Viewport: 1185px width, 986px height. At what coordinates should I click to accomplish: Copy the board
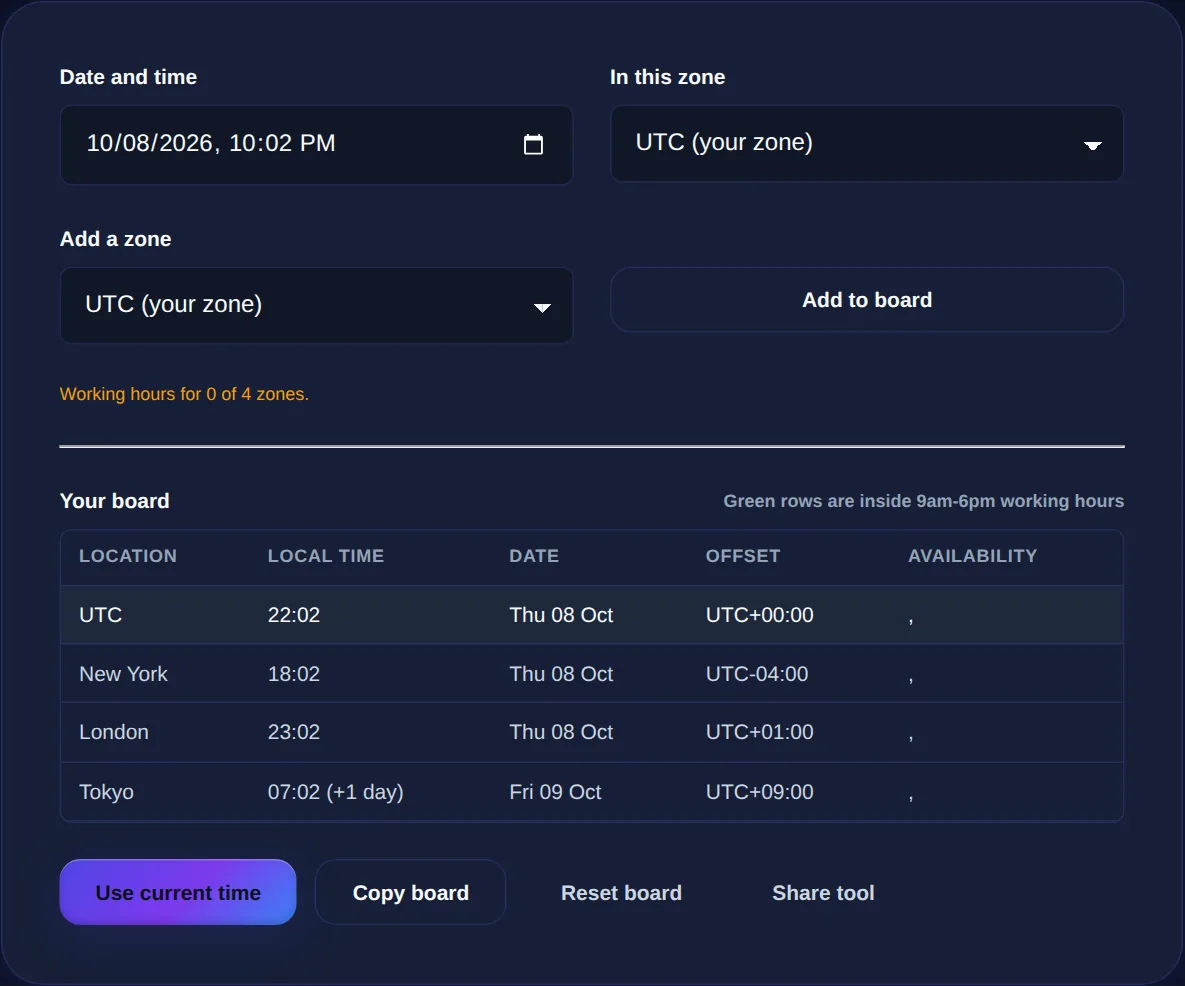[410, 892]
